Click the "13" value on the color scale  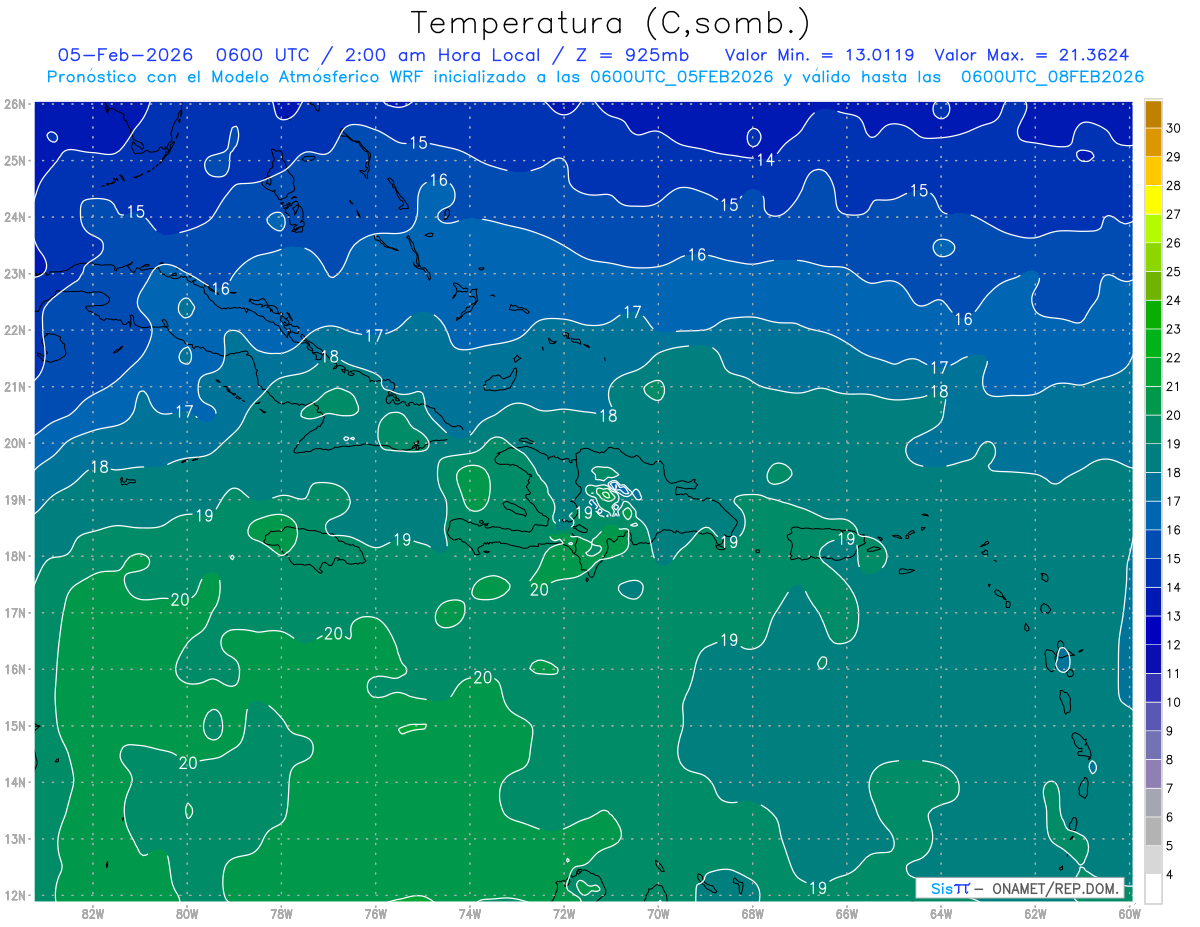(1174, 616)
